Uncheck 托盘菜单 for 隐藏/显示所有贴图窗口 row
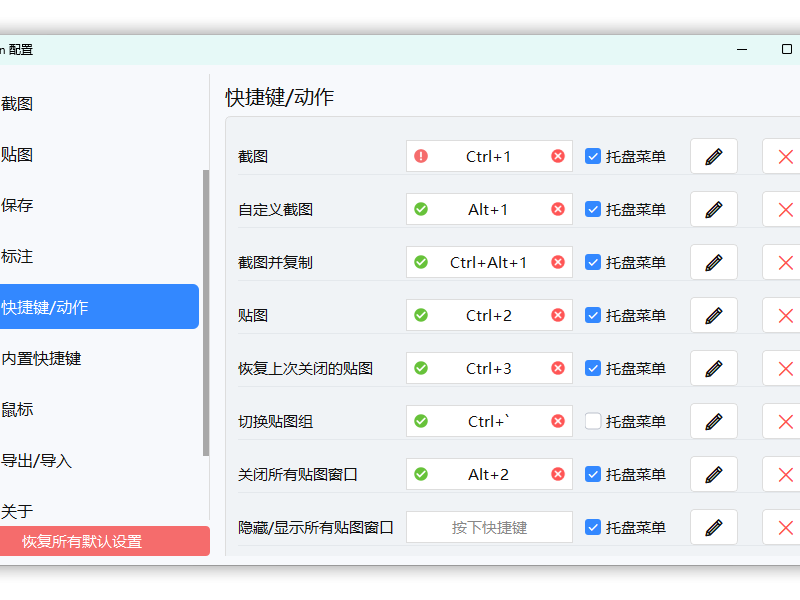 592,528
